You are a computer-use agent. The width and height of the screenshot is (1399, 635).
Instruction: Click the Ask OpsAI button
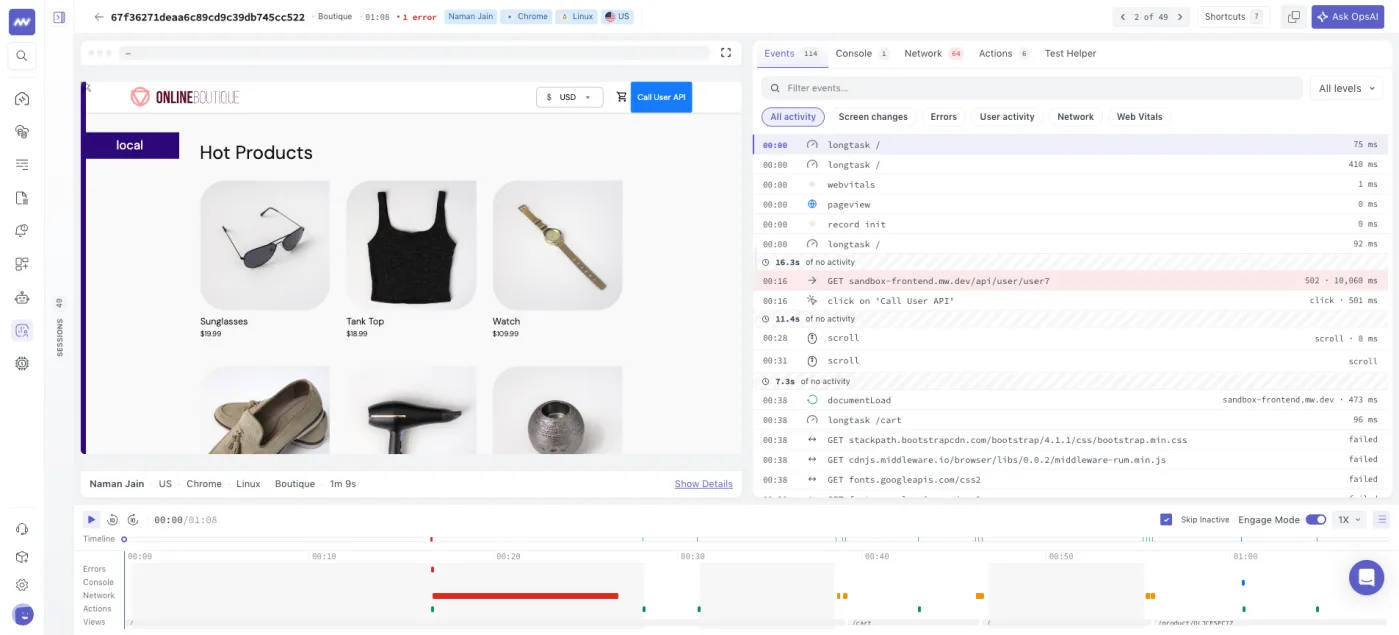pyautogui.click(x=1347, y=17)
